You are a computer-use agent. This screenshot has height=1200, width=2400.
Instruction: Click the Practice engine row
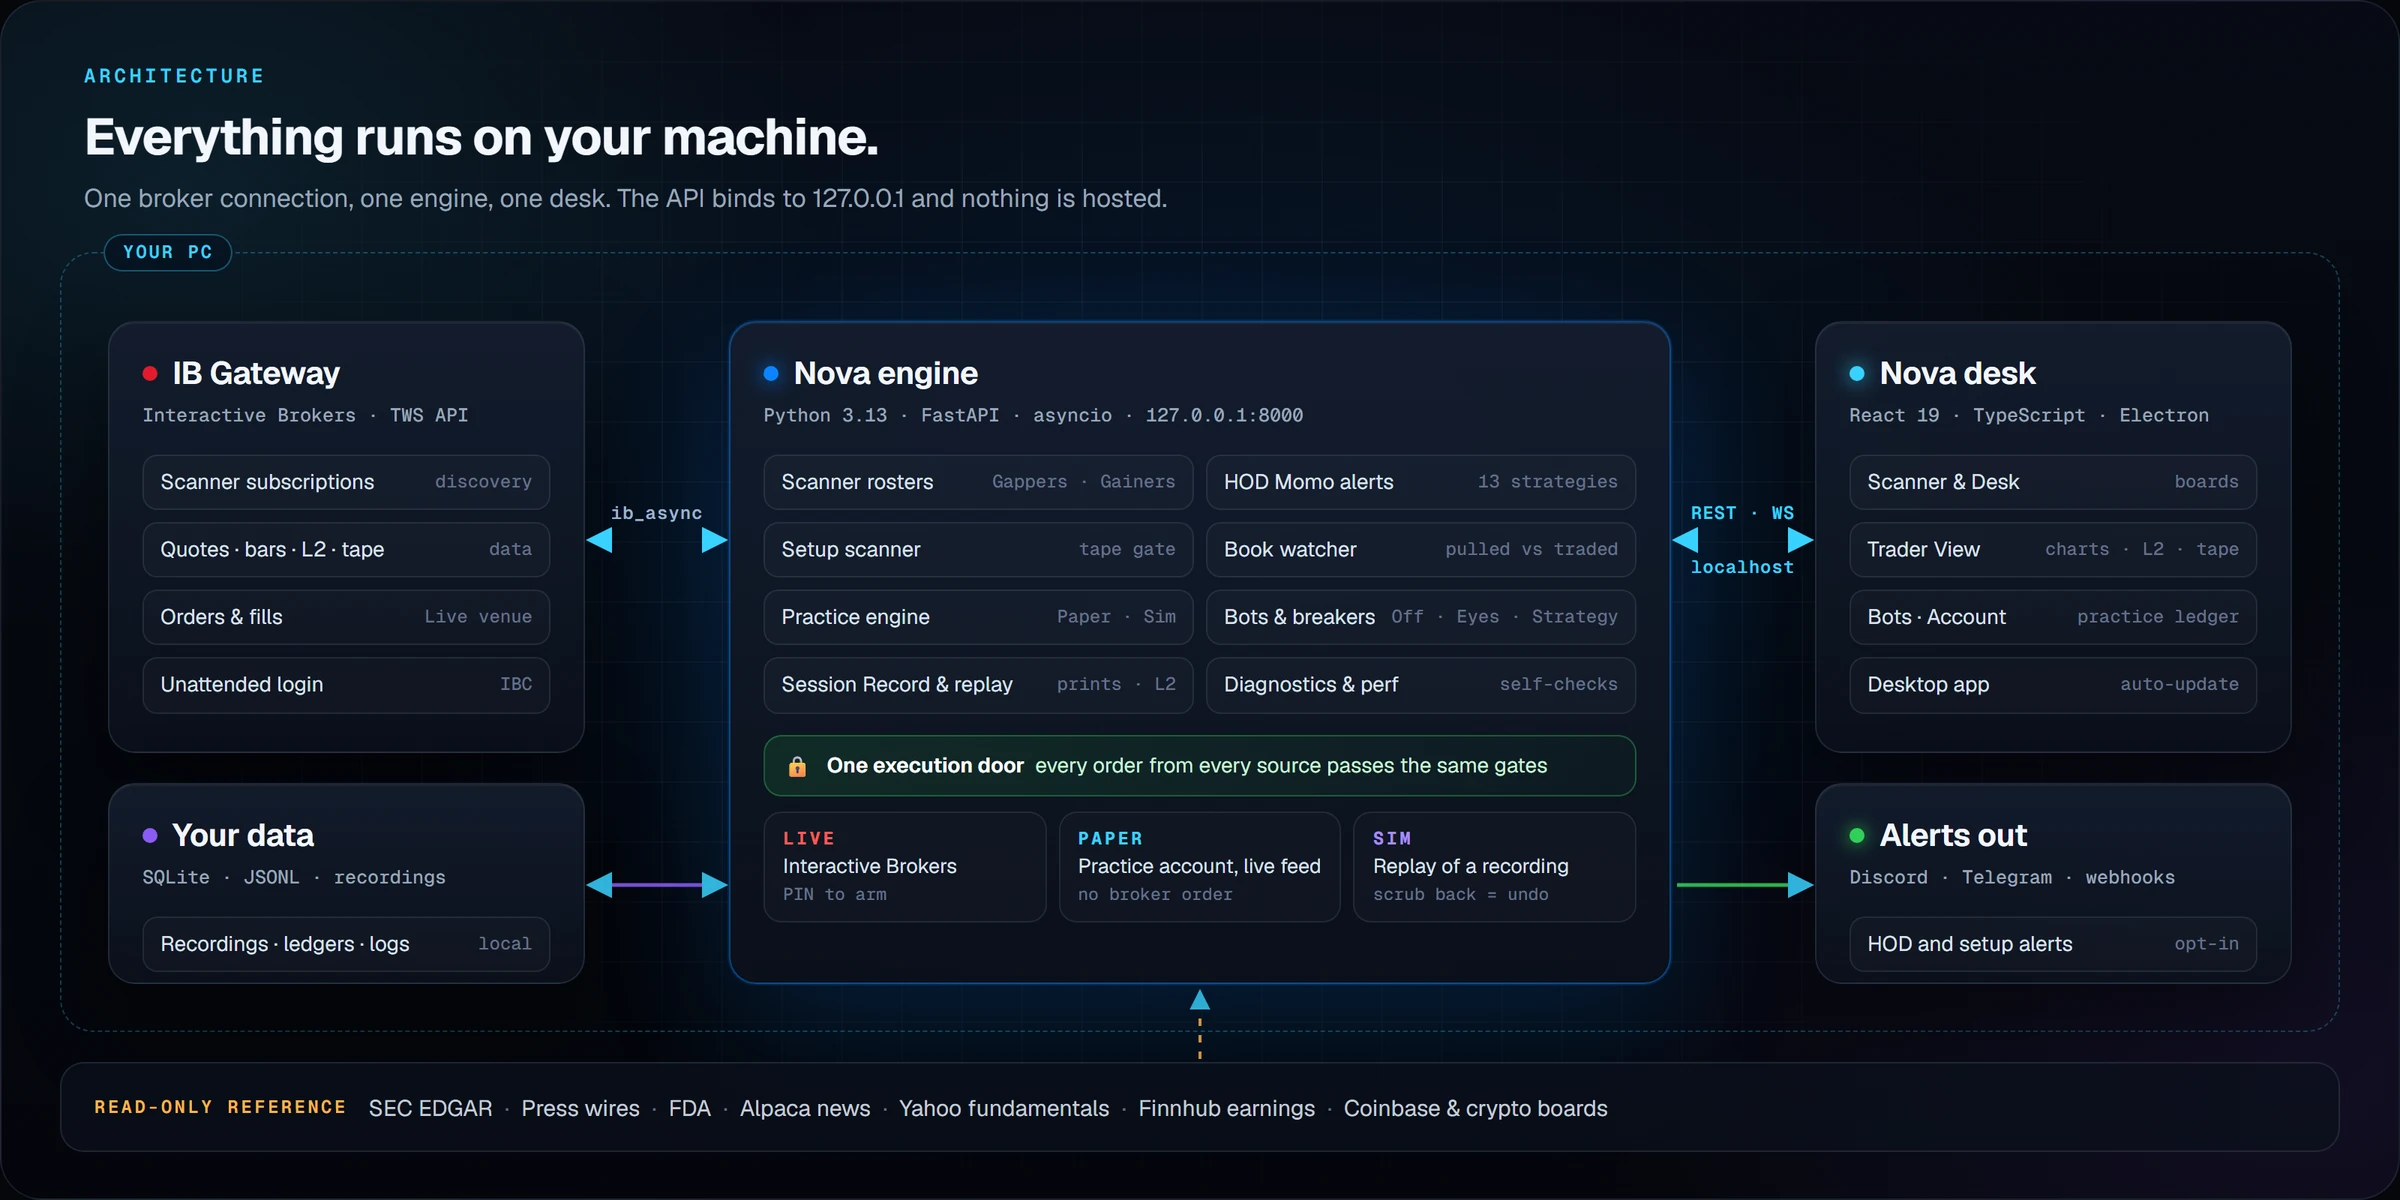[978, 617]
